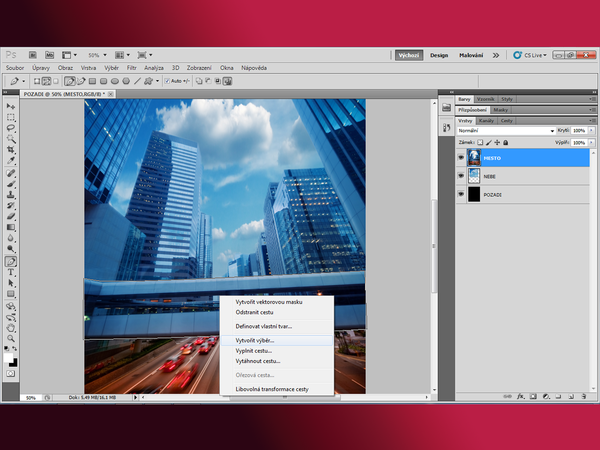The width and height of the screenshot is (600, 450).
Task: Expand the Krytí opacity slider arrow
Action: pyautogui.click(x=589, y=131)
